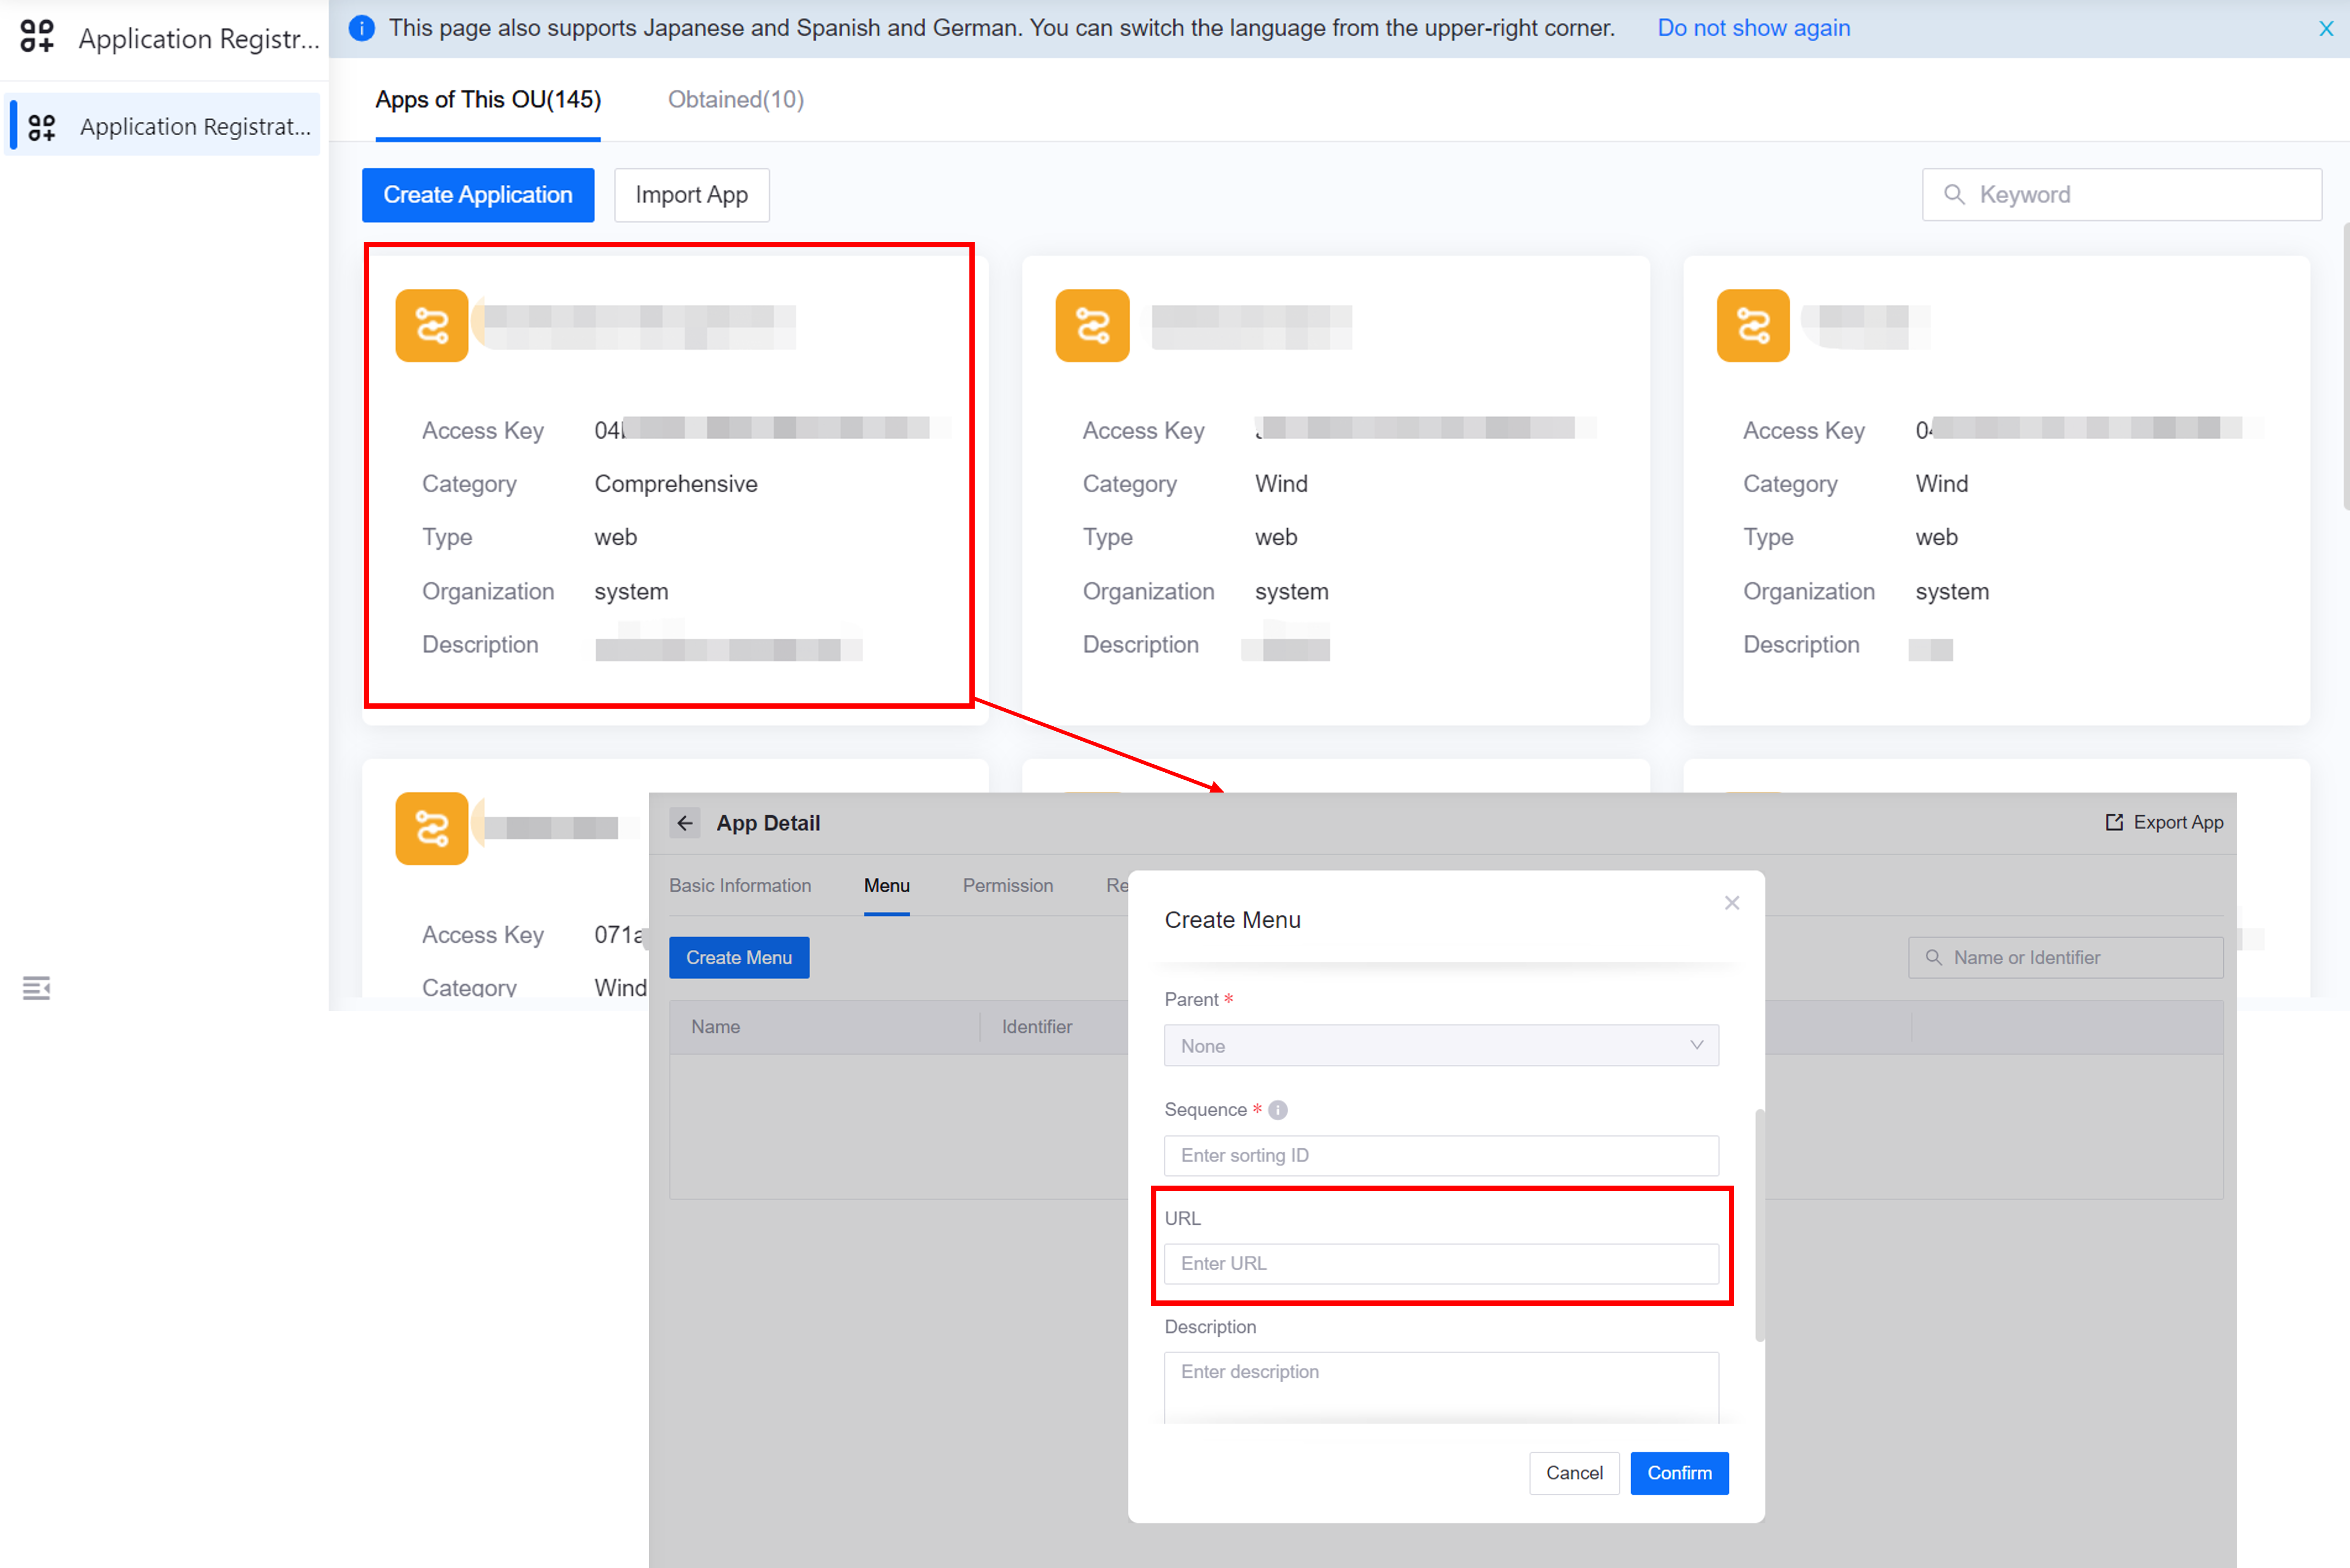Click the Export App icon
The height and width of the screenshot is (1568, 2350).
(x=2114, y=822)
